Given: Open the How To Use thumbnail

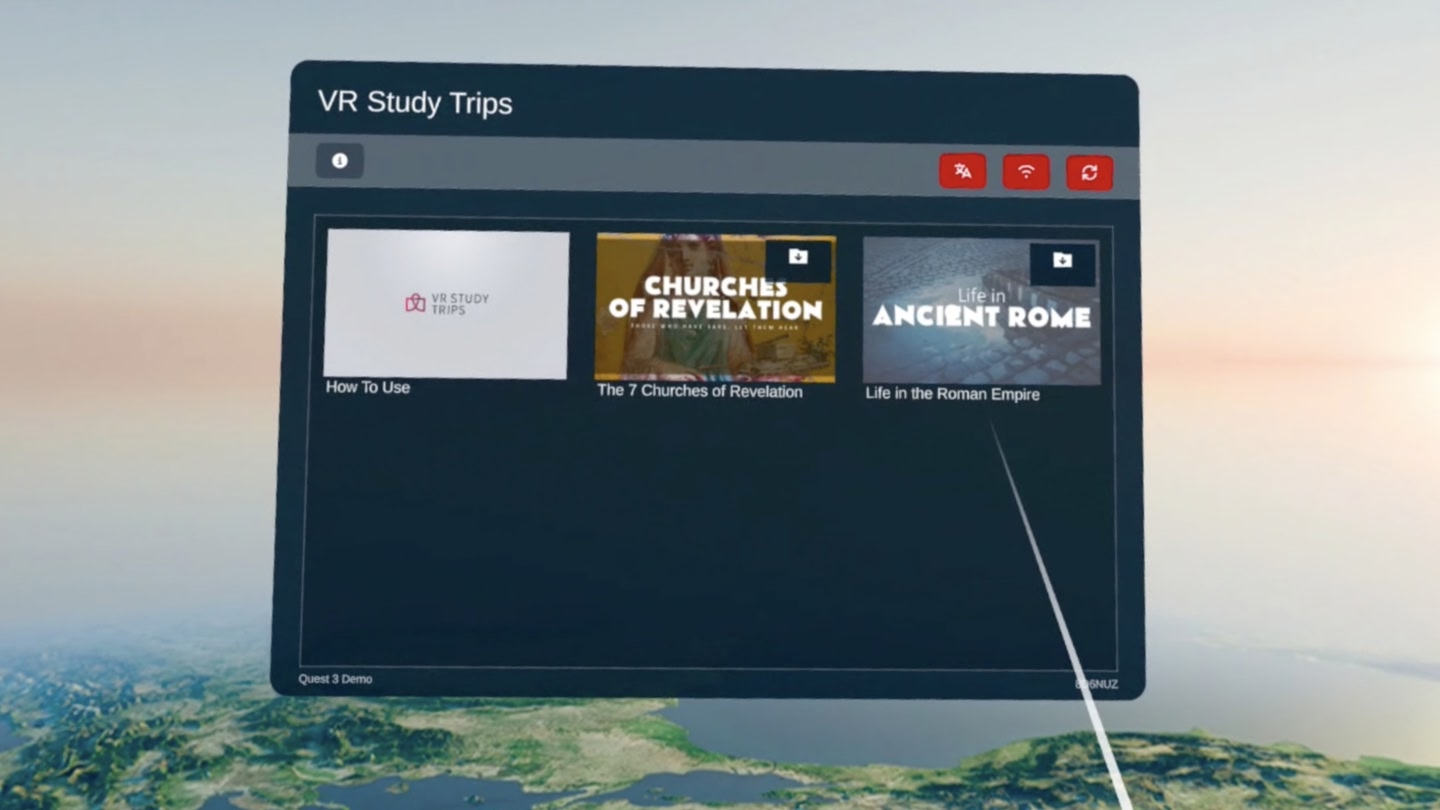Looking at the screenshot, I should pyautogui.click(x=446, y=304).
